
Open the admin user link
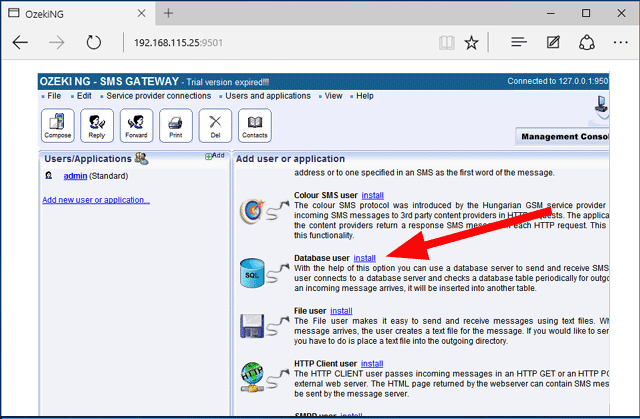75,176
